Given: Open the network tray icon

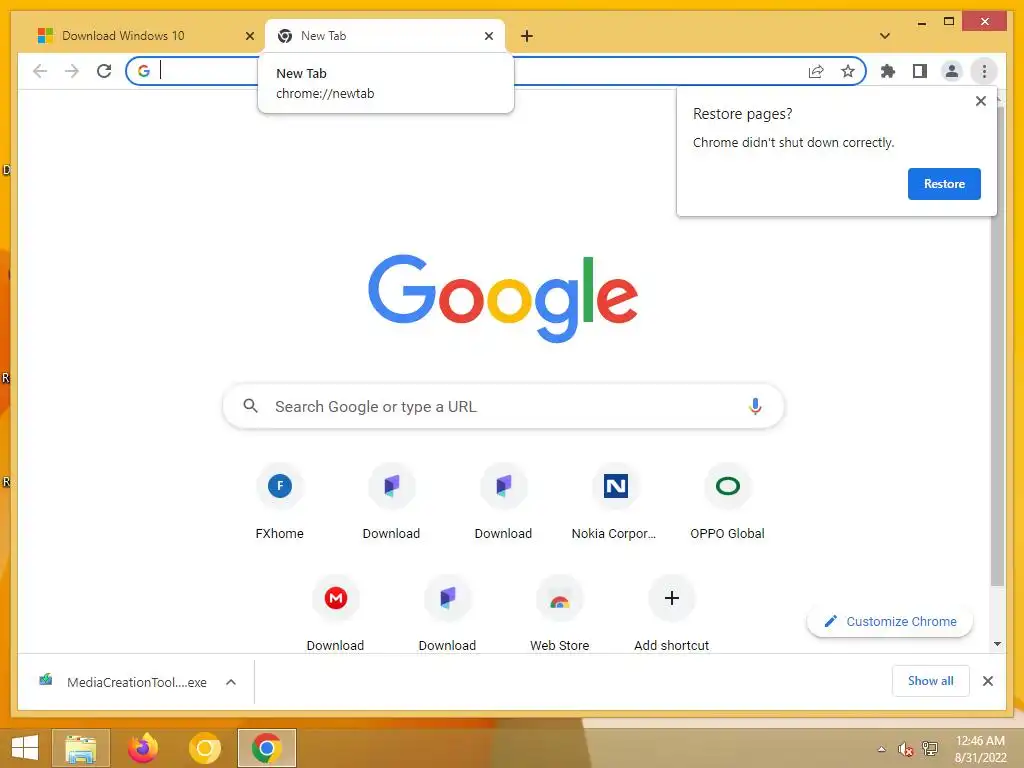Looking at the screenshot, I should point(929,749).
